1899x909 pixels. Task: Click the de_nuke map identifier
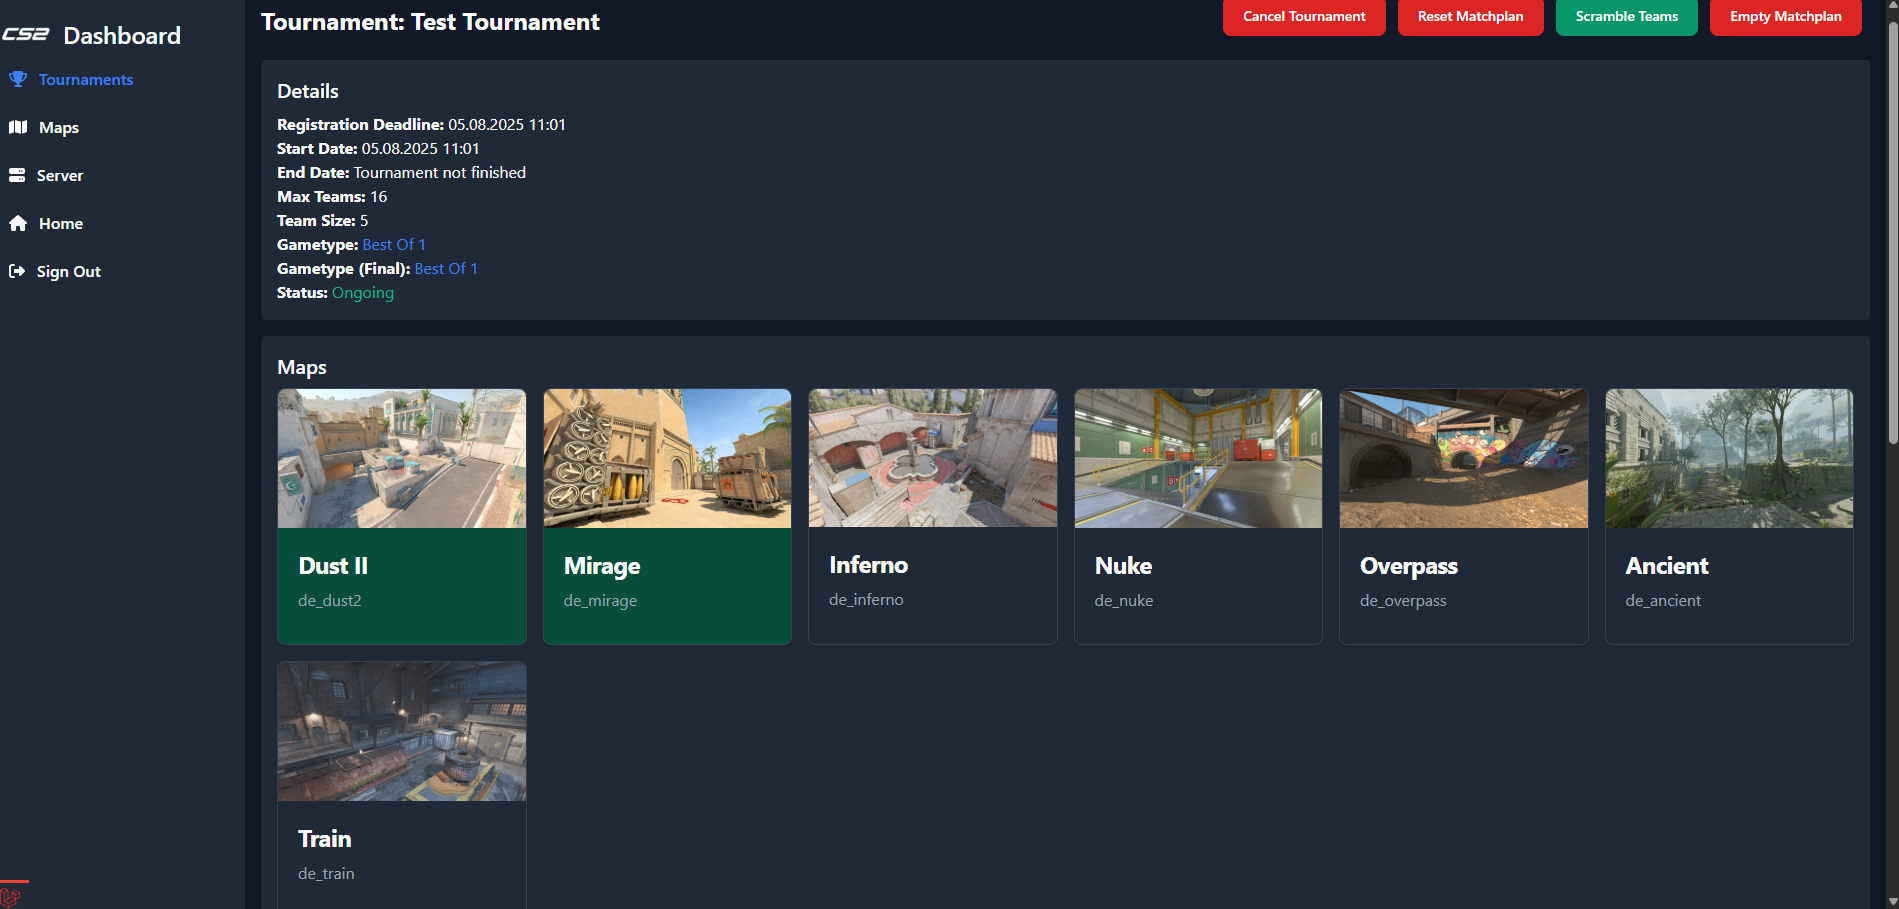[x=1124, y=600]
